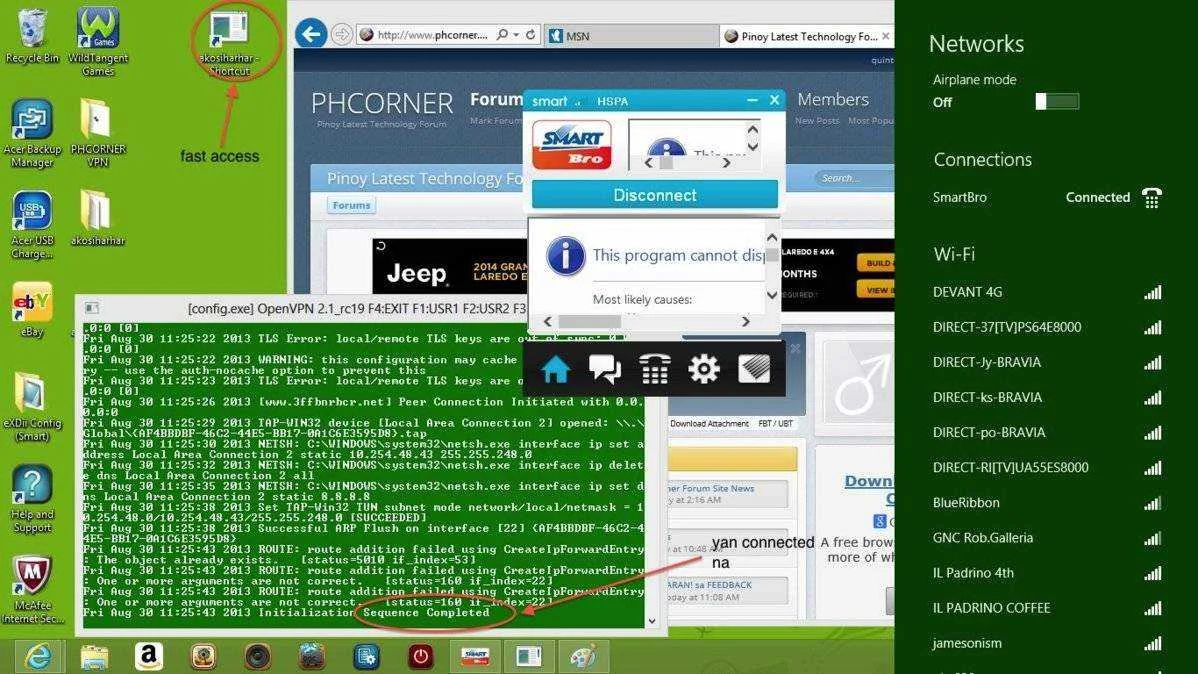Select DIRECT-Jy-BRAVIA Wi-Fi network

[x=1047, y=362]
